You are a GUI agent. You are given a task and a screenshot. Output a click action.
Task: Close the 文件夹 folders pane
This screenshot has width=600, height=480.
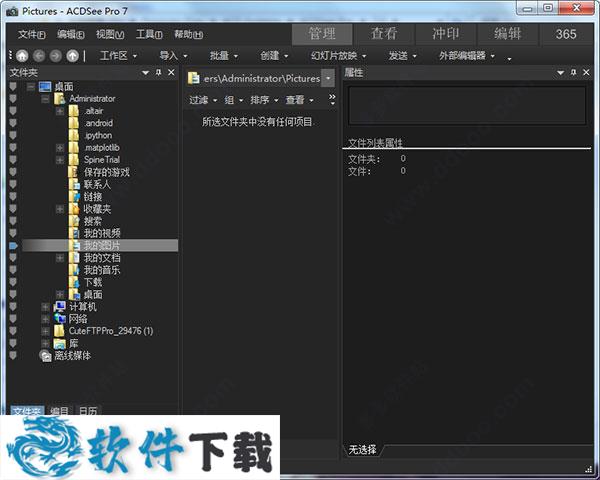(x=171, y=72)
